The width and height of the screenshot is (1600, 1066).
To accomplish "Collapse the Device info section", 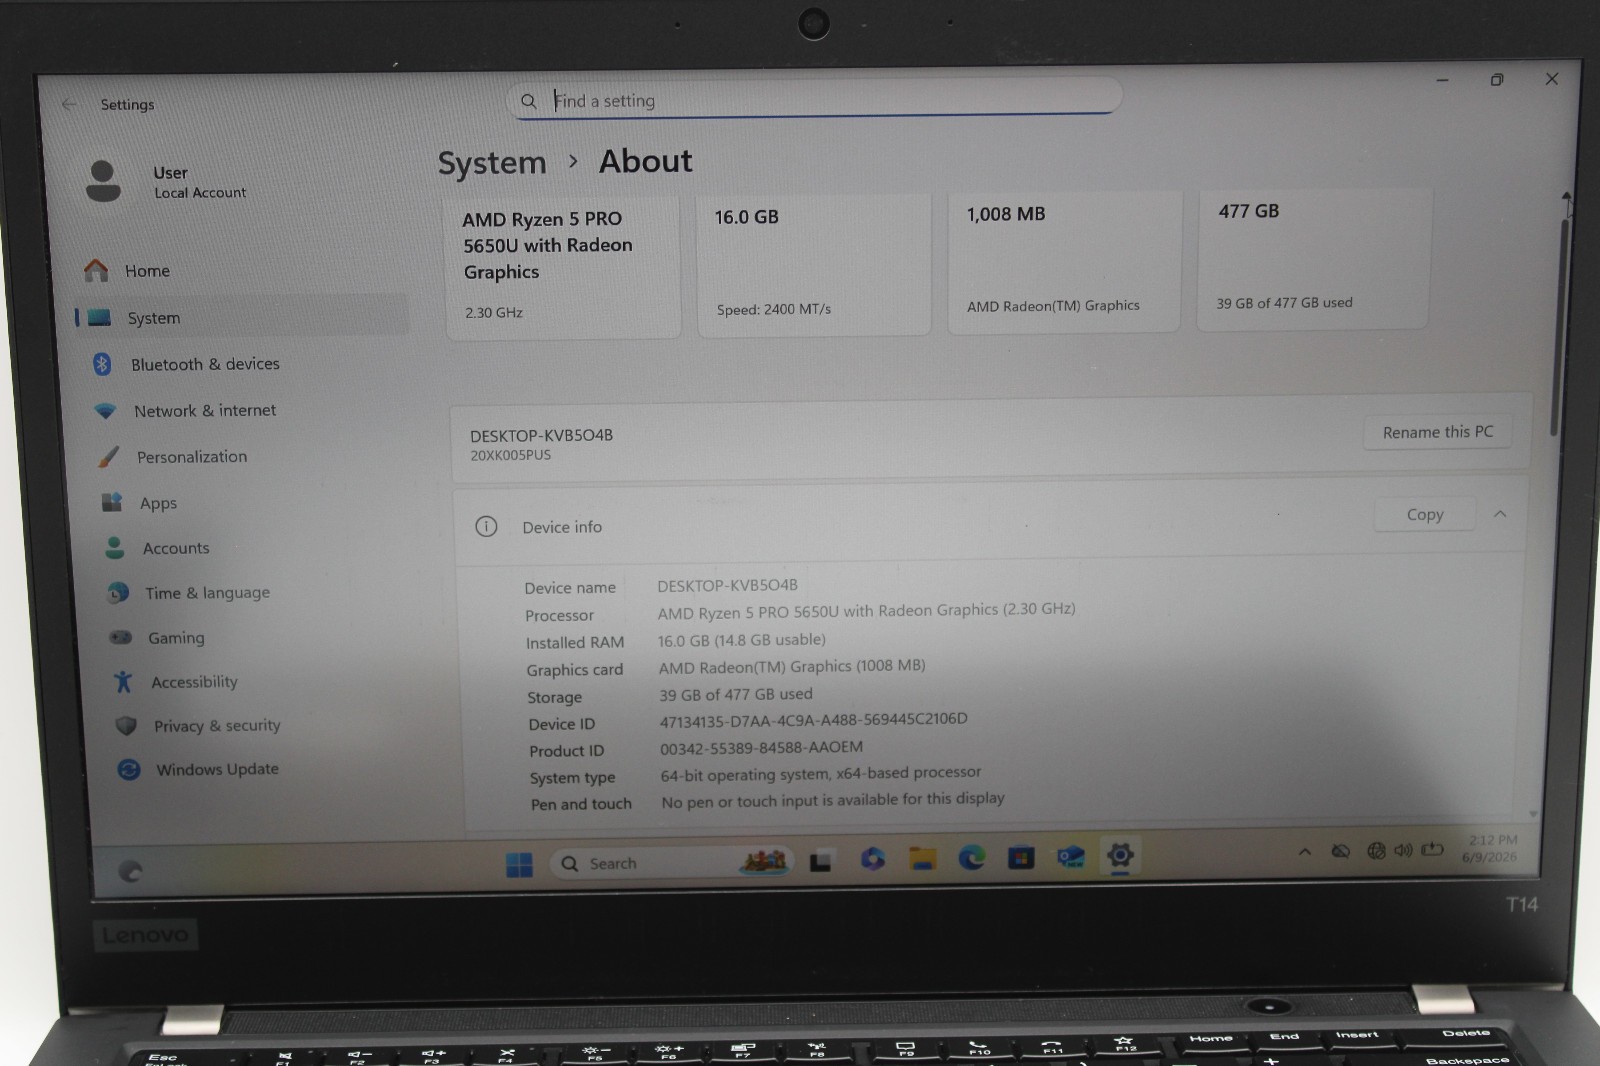I will tap(1500, 514).
